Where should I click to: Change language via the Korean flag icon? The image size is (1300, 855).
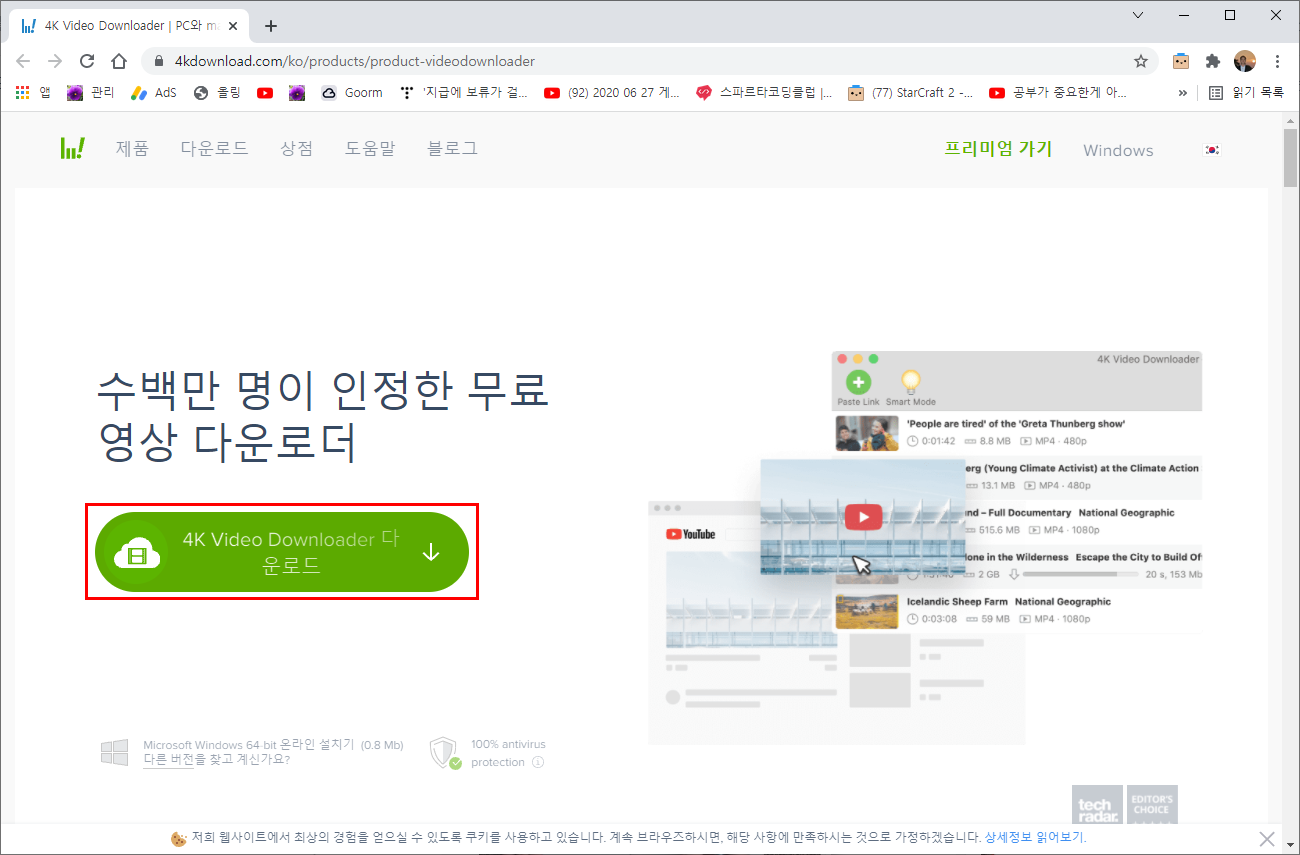tap(1212, 150)
